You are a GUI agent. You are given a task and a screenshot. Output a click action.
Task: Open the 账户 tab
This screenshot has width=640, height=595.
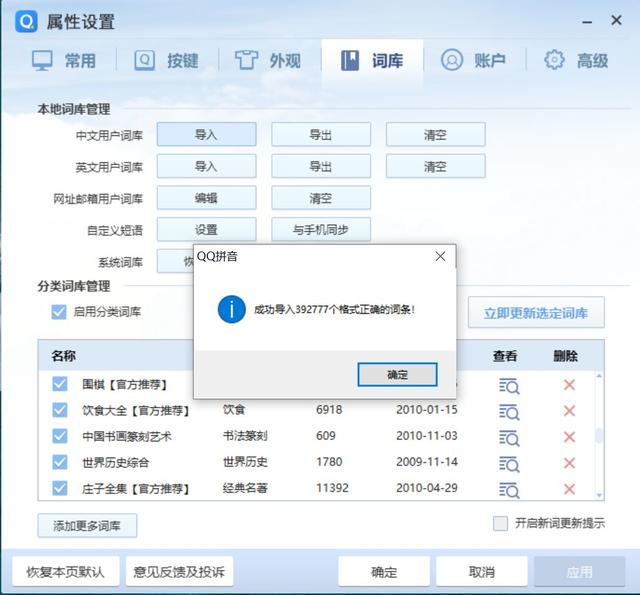[473, 61]
